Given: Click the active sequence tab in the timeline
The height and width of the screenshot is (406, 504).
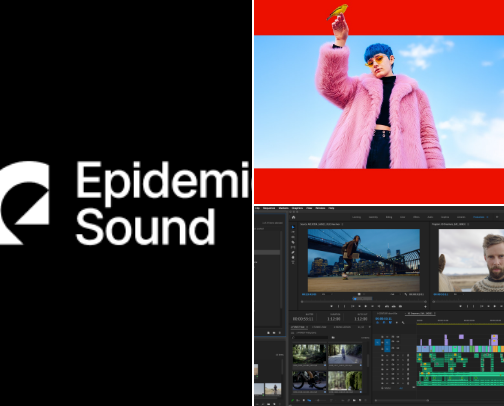Looking at the screenshot, I should click(421, 313).
